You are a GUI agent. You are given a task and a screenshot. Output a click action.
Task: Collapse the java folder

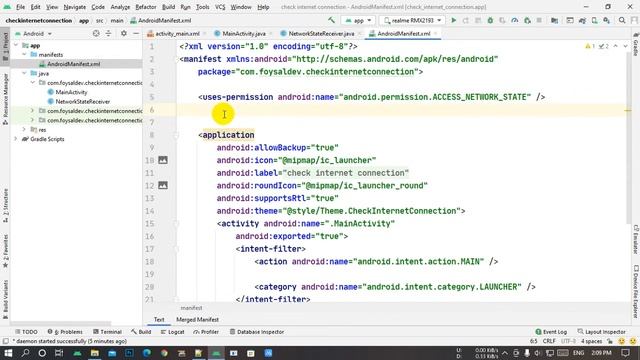(x=24, y=73)
